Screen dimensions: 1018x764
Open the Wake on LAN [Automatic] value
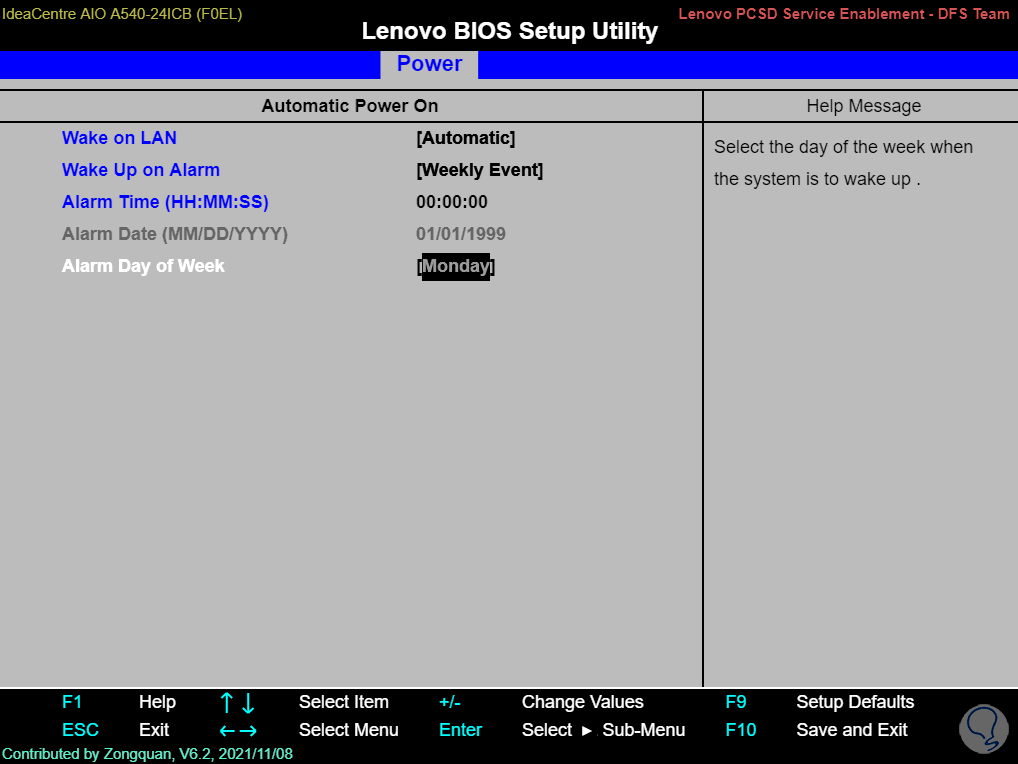pos(466,138)
